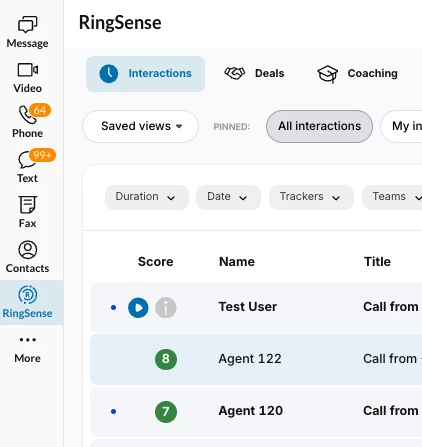Open the Text section in sidebar
Viewport: 422px width, 447px height.
(x=27, y=167)
